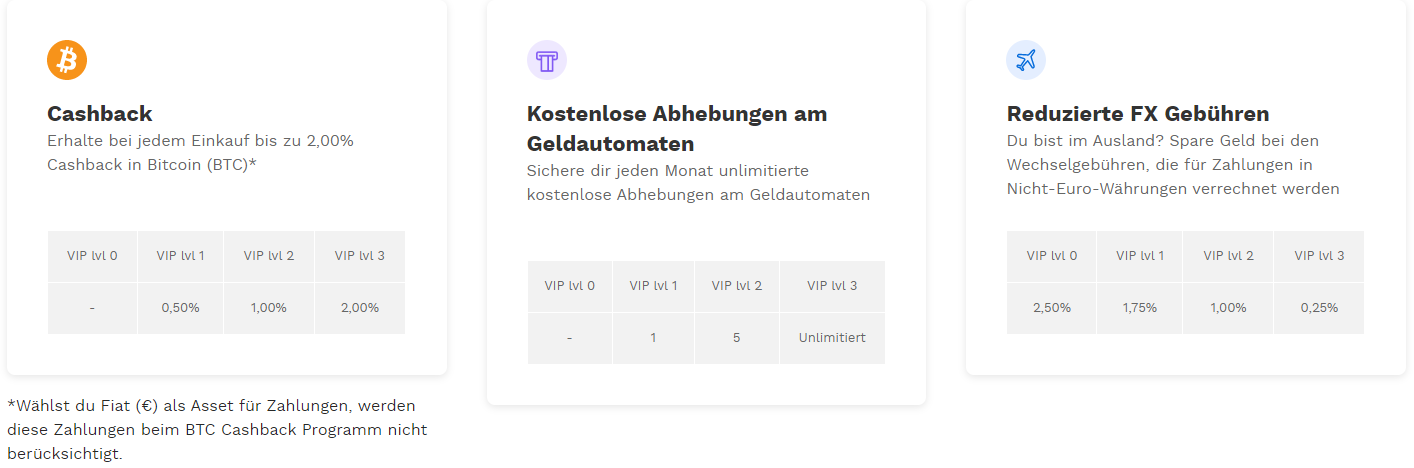Select the withdrawals cell showing 5
Image resolution: width=1414 pixels, height=468 pixels.
(737, 338)
